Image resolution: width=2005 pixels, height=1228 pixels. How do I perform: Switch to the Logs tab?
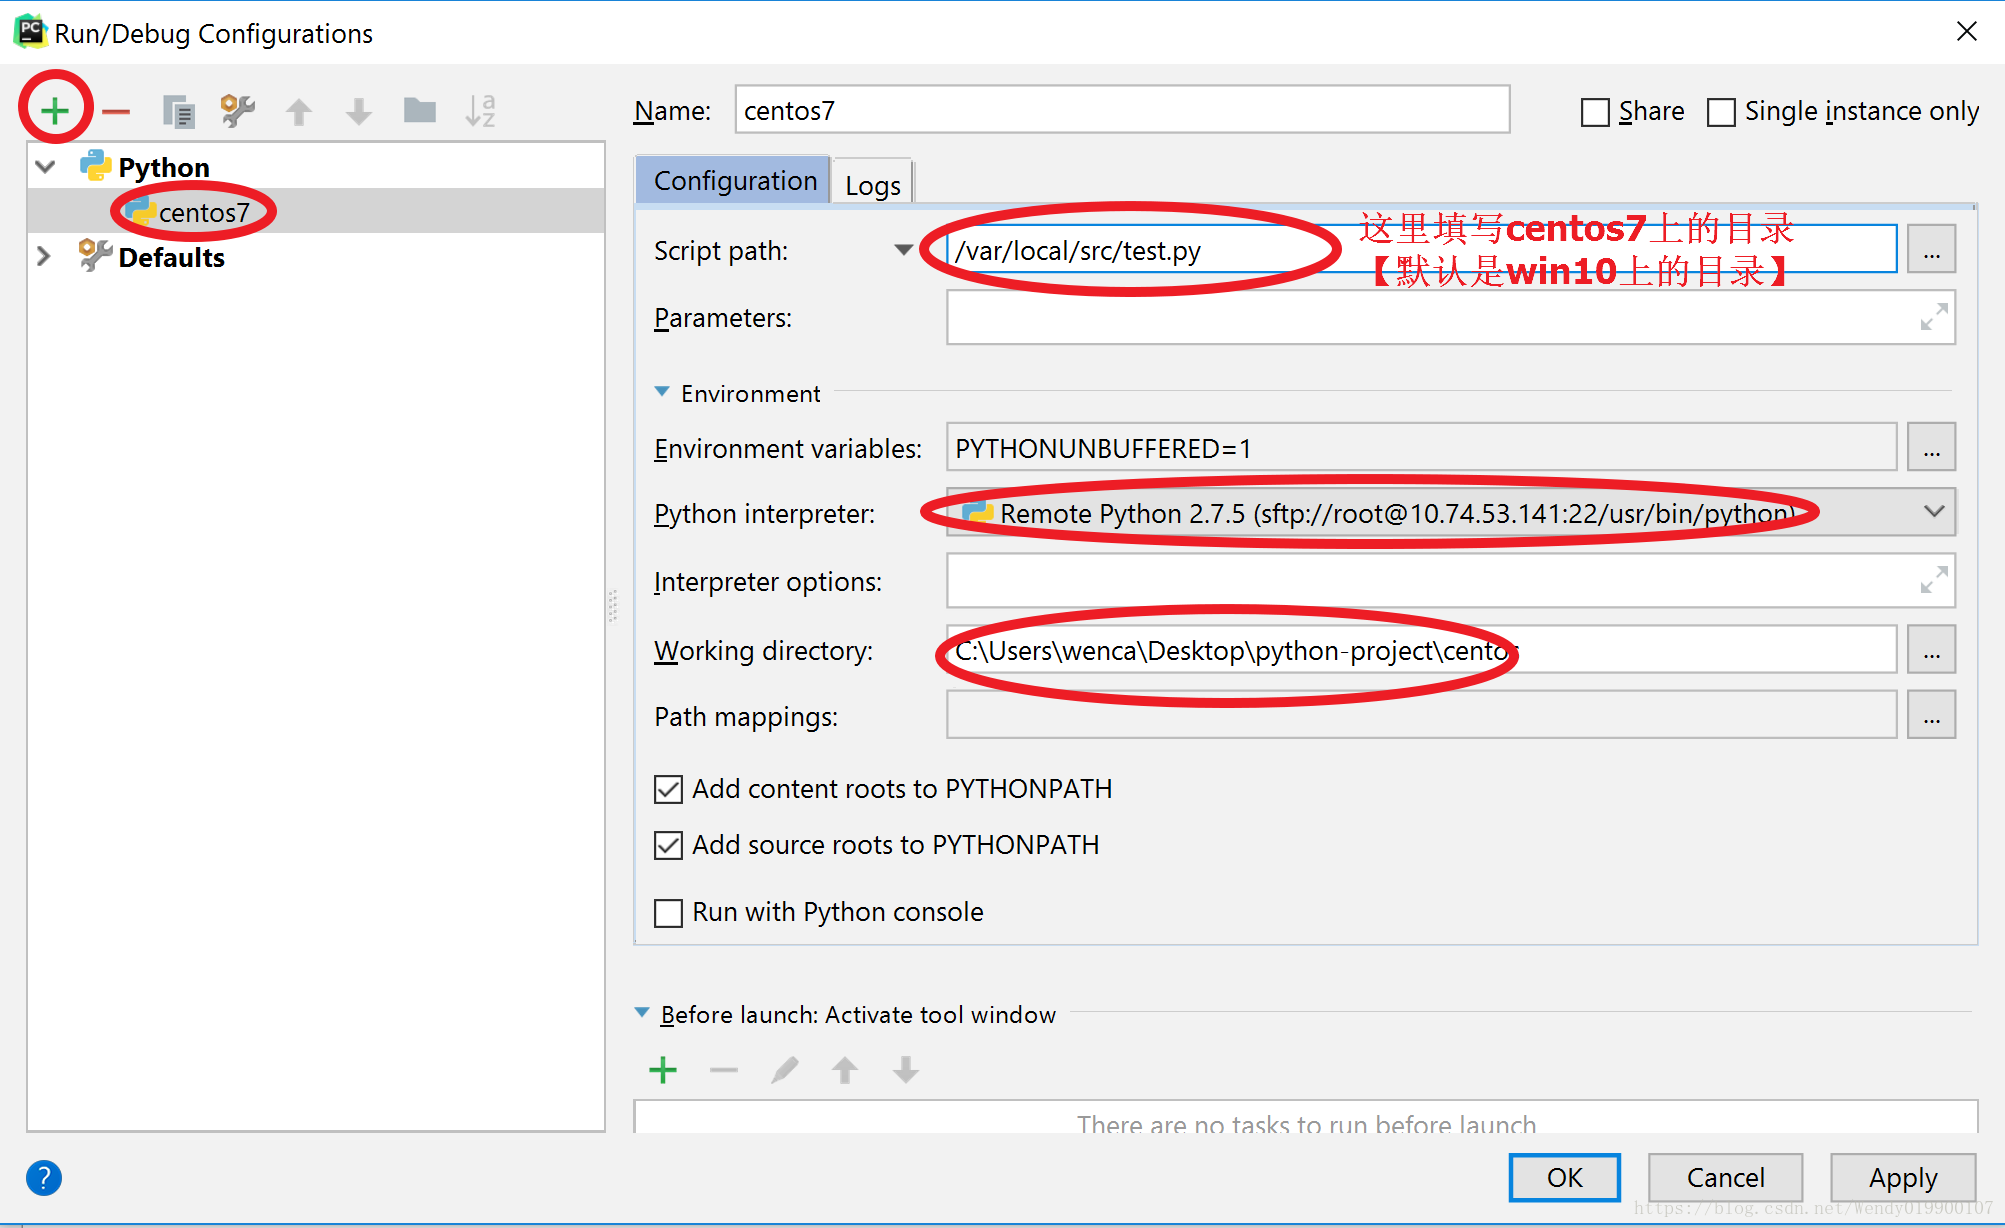(x=872, y=185)
